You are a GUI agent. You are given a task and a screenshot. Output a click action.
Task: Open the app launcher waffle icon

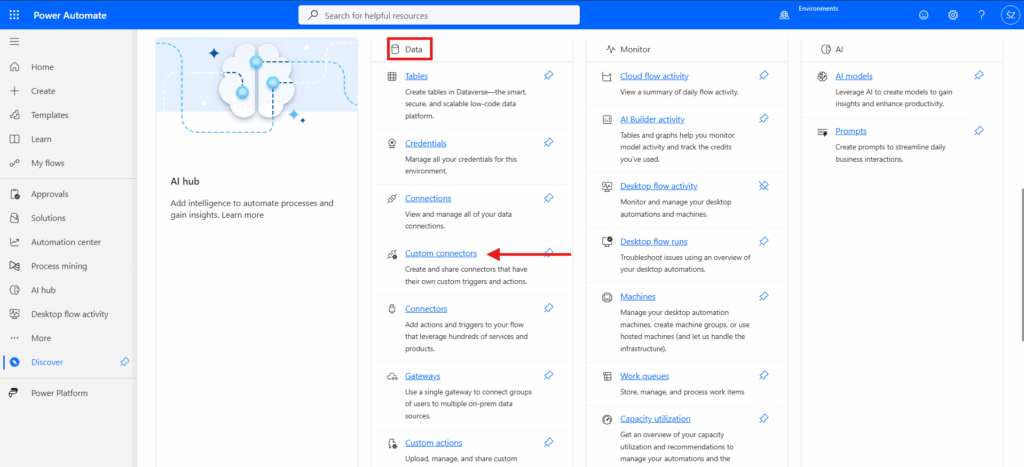point(14,15)
